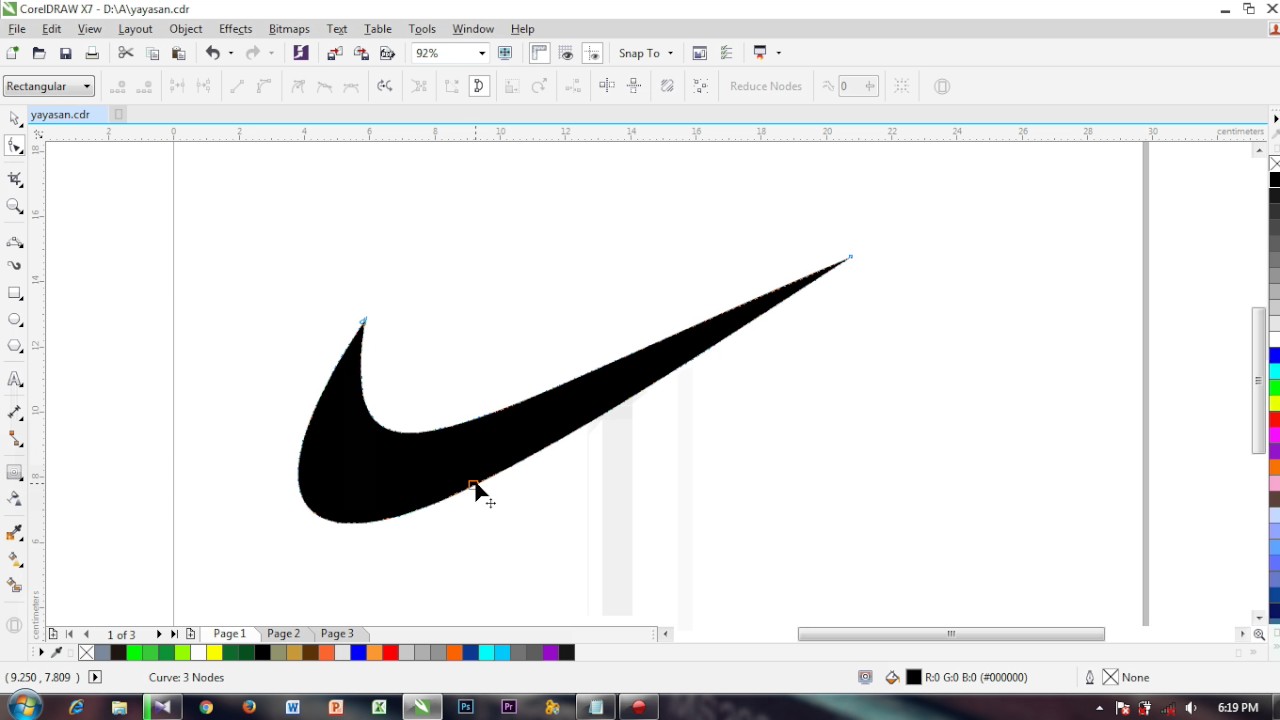Jump to the last page
This screenshot has width=1280, height=720.
point(174,634)
